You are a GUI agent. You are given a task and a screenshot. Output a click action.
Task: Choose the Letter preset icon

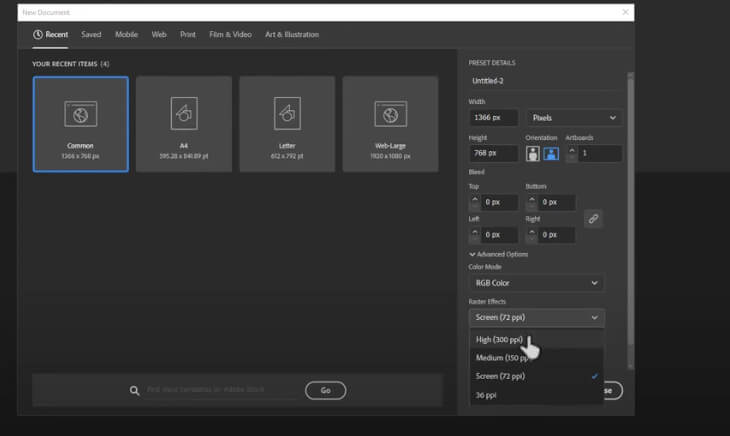[288, 113]
